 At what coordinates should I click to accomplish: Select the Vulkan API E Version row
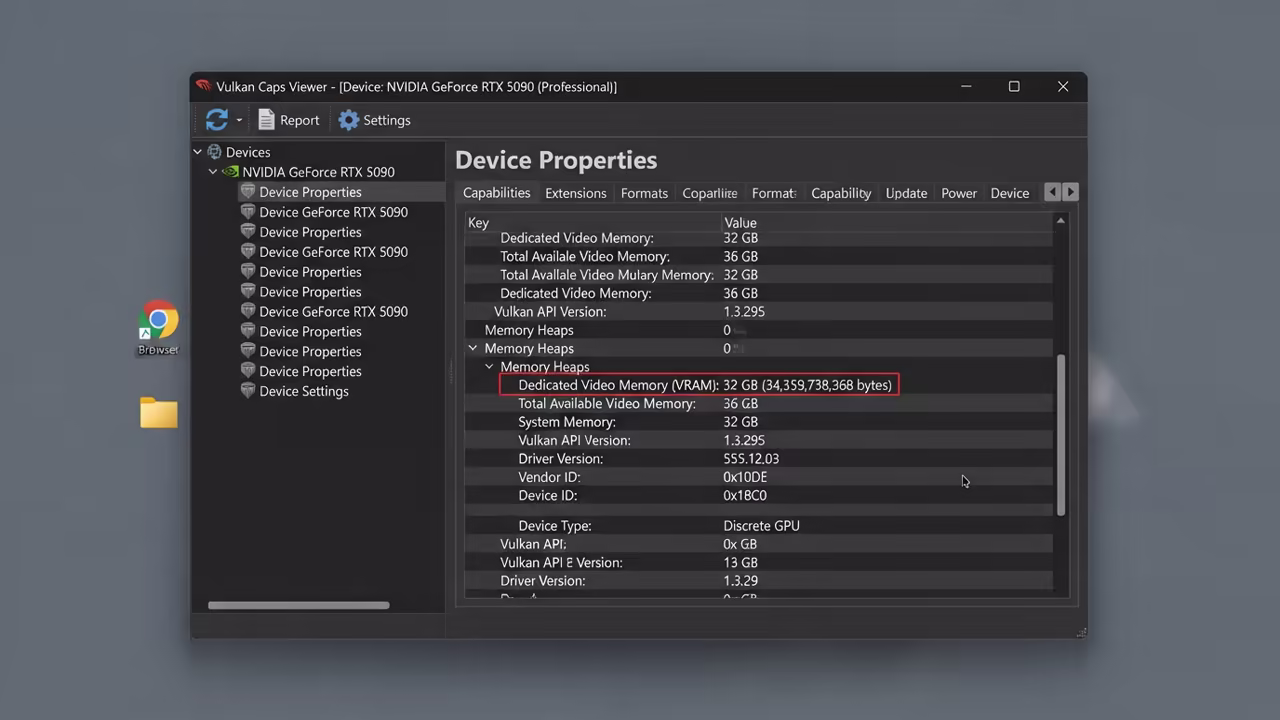click(758, 563)
